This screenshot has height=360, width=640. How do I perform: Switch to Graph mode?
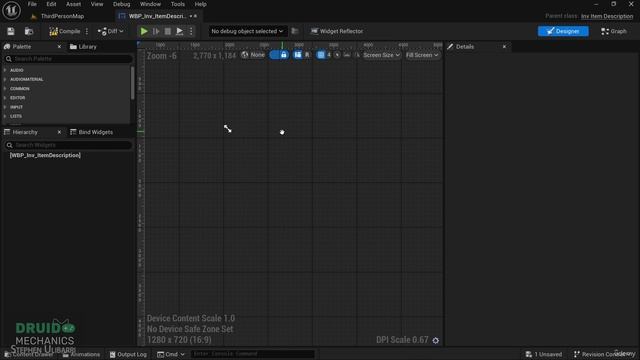pyautogui.click(x=613, y=31)
